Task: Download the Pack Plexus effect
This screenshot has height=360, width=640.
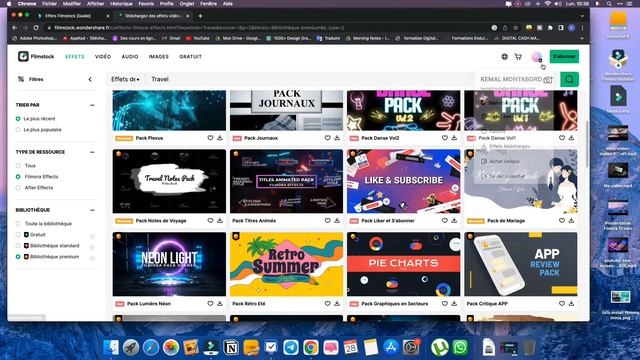Action: pos(220,138)
